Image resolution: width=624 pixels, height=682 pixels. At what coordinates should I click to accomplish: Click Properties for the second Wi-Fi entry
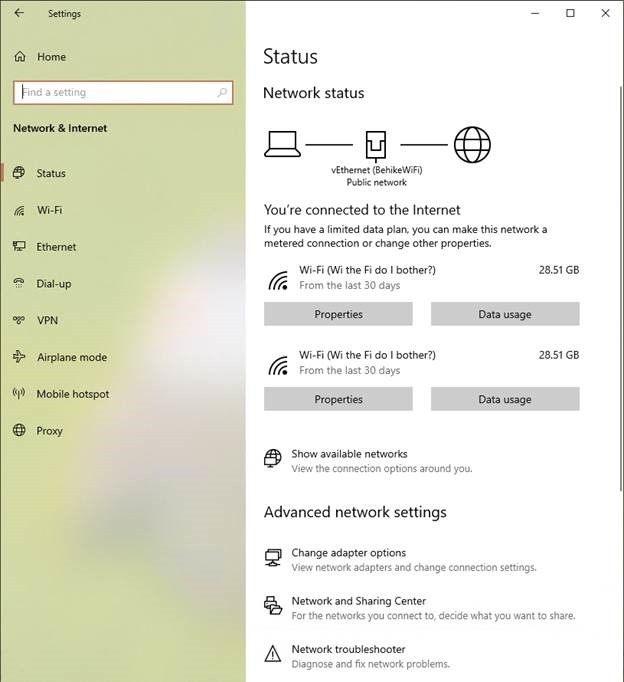(x=338, y=399)
